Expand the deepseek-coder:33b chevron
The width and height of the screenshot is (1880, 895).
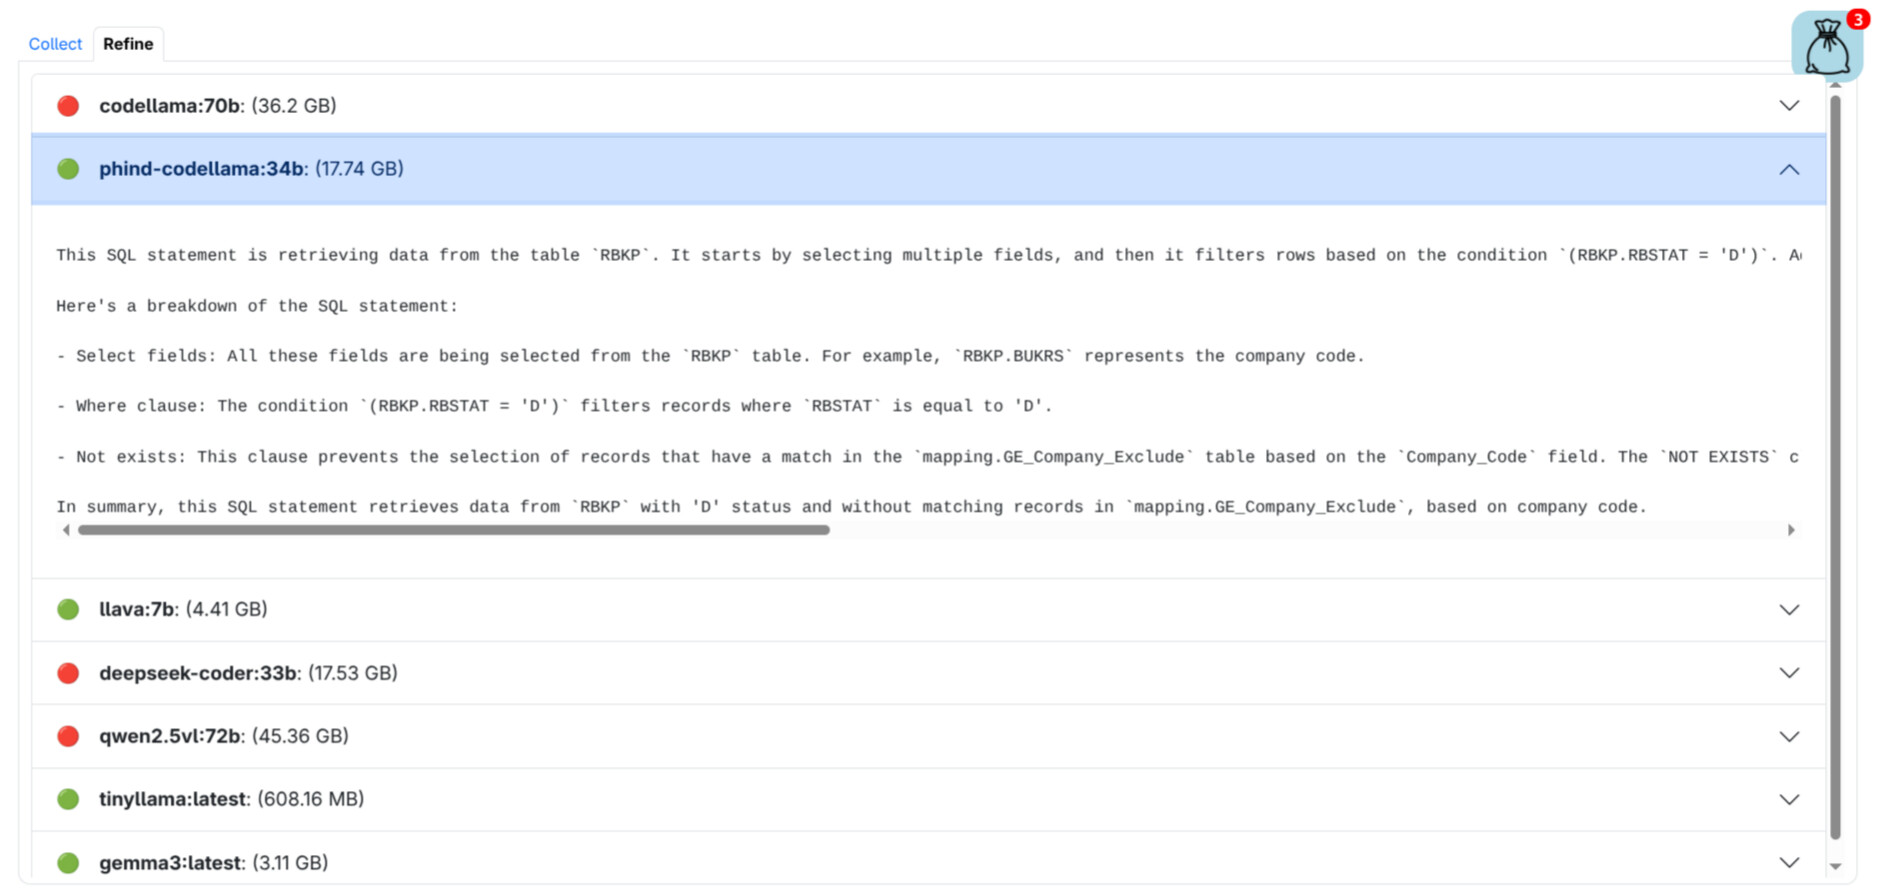coord(1789,673)
